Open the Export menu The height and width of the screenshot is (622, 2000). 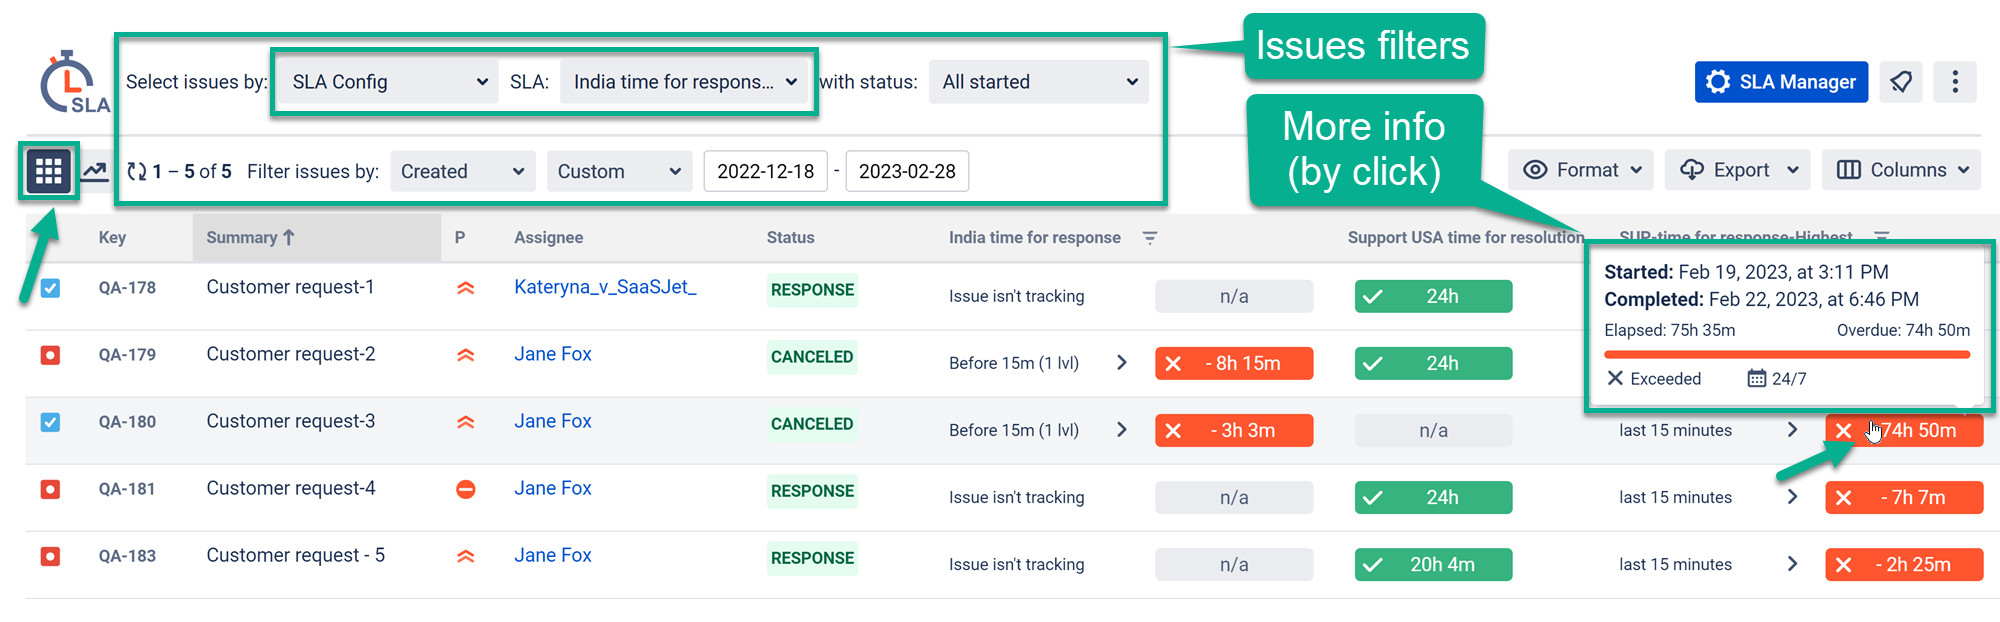pyautogui.click(x=1738, y=170)
